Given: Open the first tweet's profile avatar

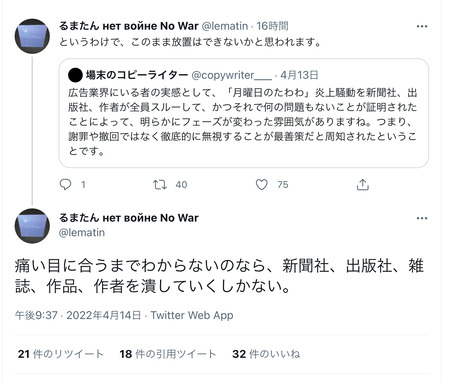Looking at the screenshot, I should [32, 36].
